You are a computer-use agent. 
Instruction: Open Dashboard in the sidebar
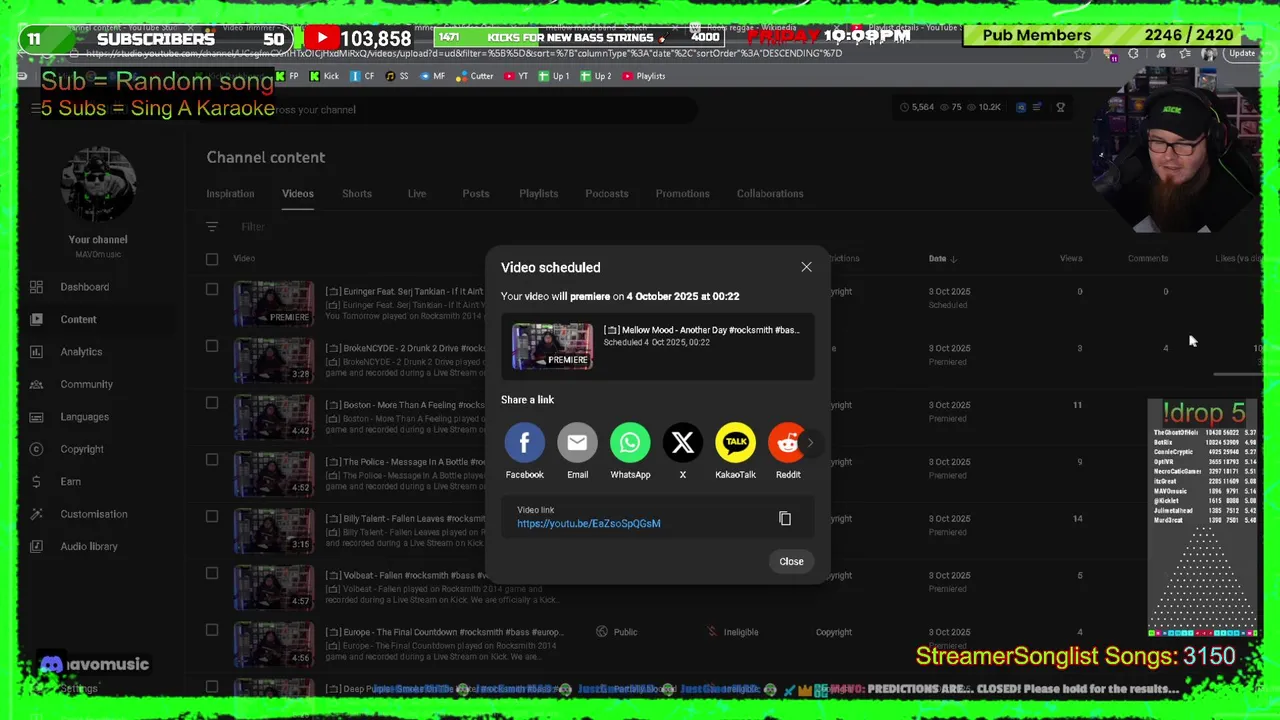[x=84, y=287]
